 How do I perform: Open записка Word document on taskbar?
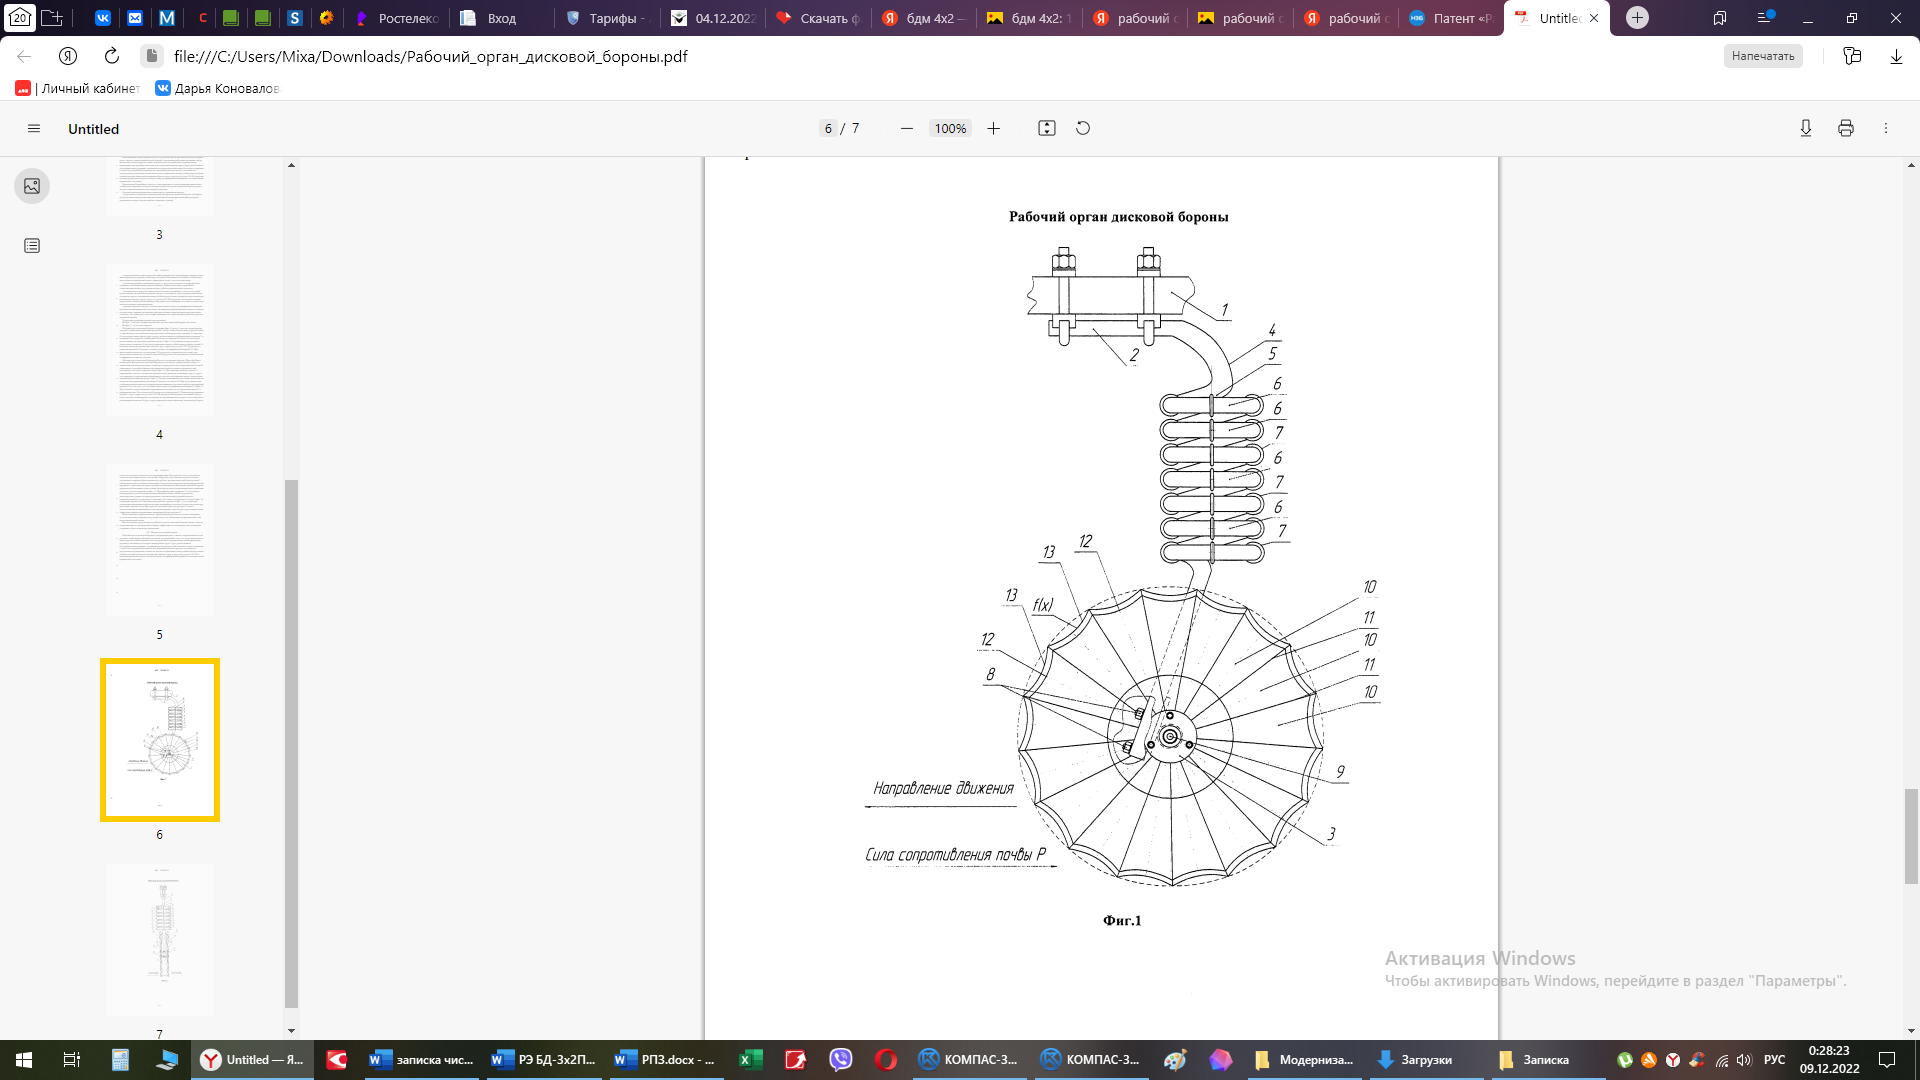[422, 1060]
